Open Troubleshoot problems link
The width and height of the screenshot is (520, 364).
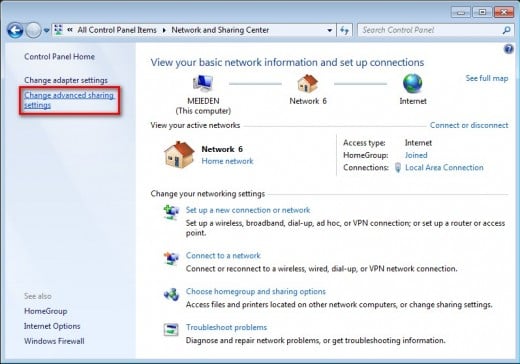226,327
